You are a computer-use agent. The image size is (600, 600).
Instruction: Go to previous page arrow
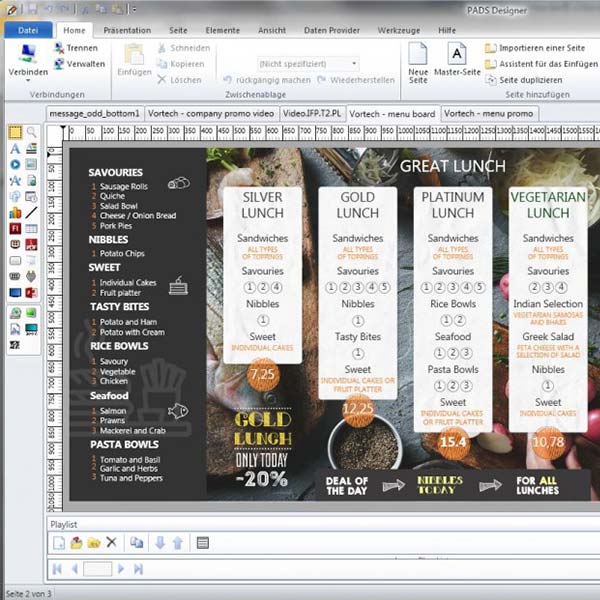tap(75, 569)
